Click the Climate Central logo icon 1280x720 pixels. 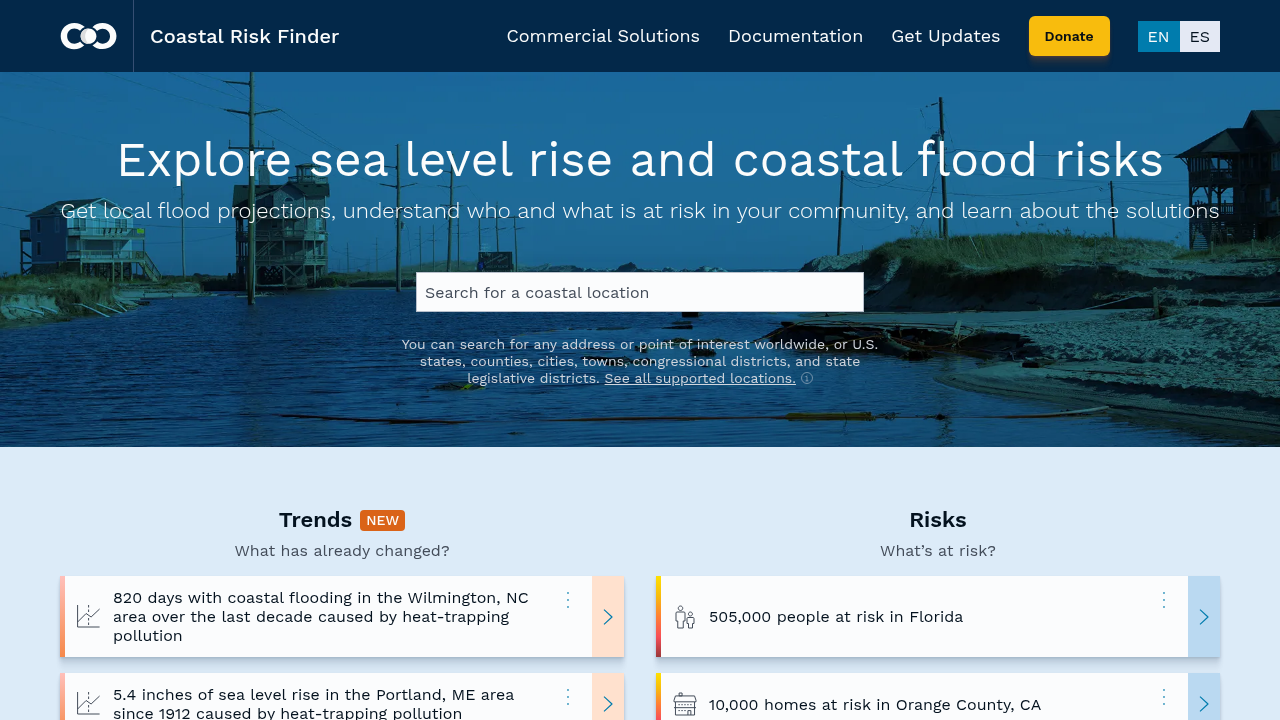(x=88, y=36)
